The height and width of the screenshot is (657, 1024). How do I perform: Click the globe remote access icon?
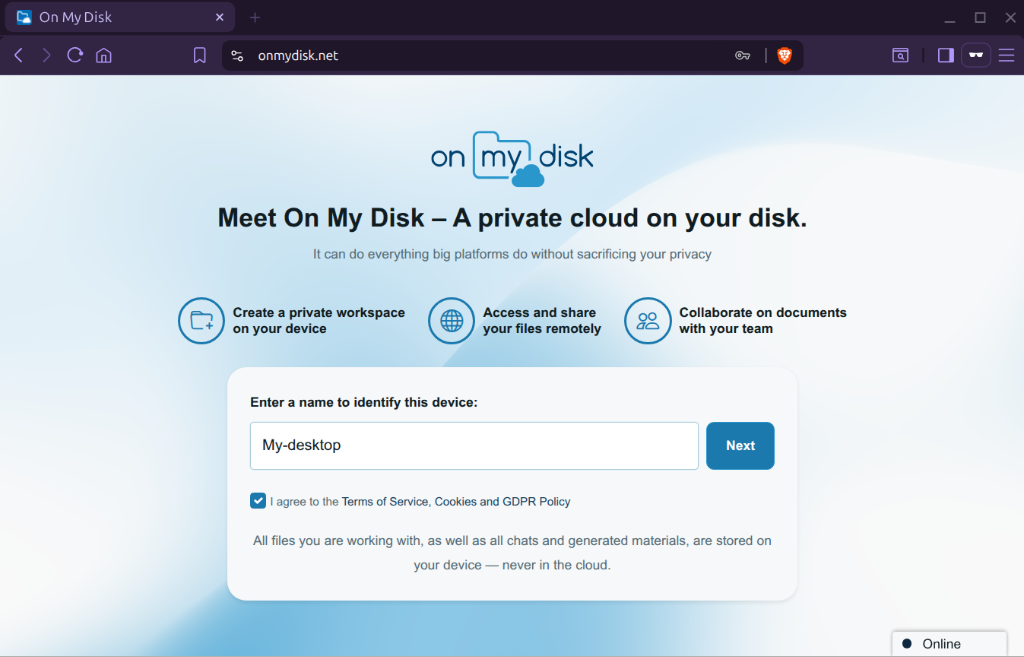pos(451,321)
